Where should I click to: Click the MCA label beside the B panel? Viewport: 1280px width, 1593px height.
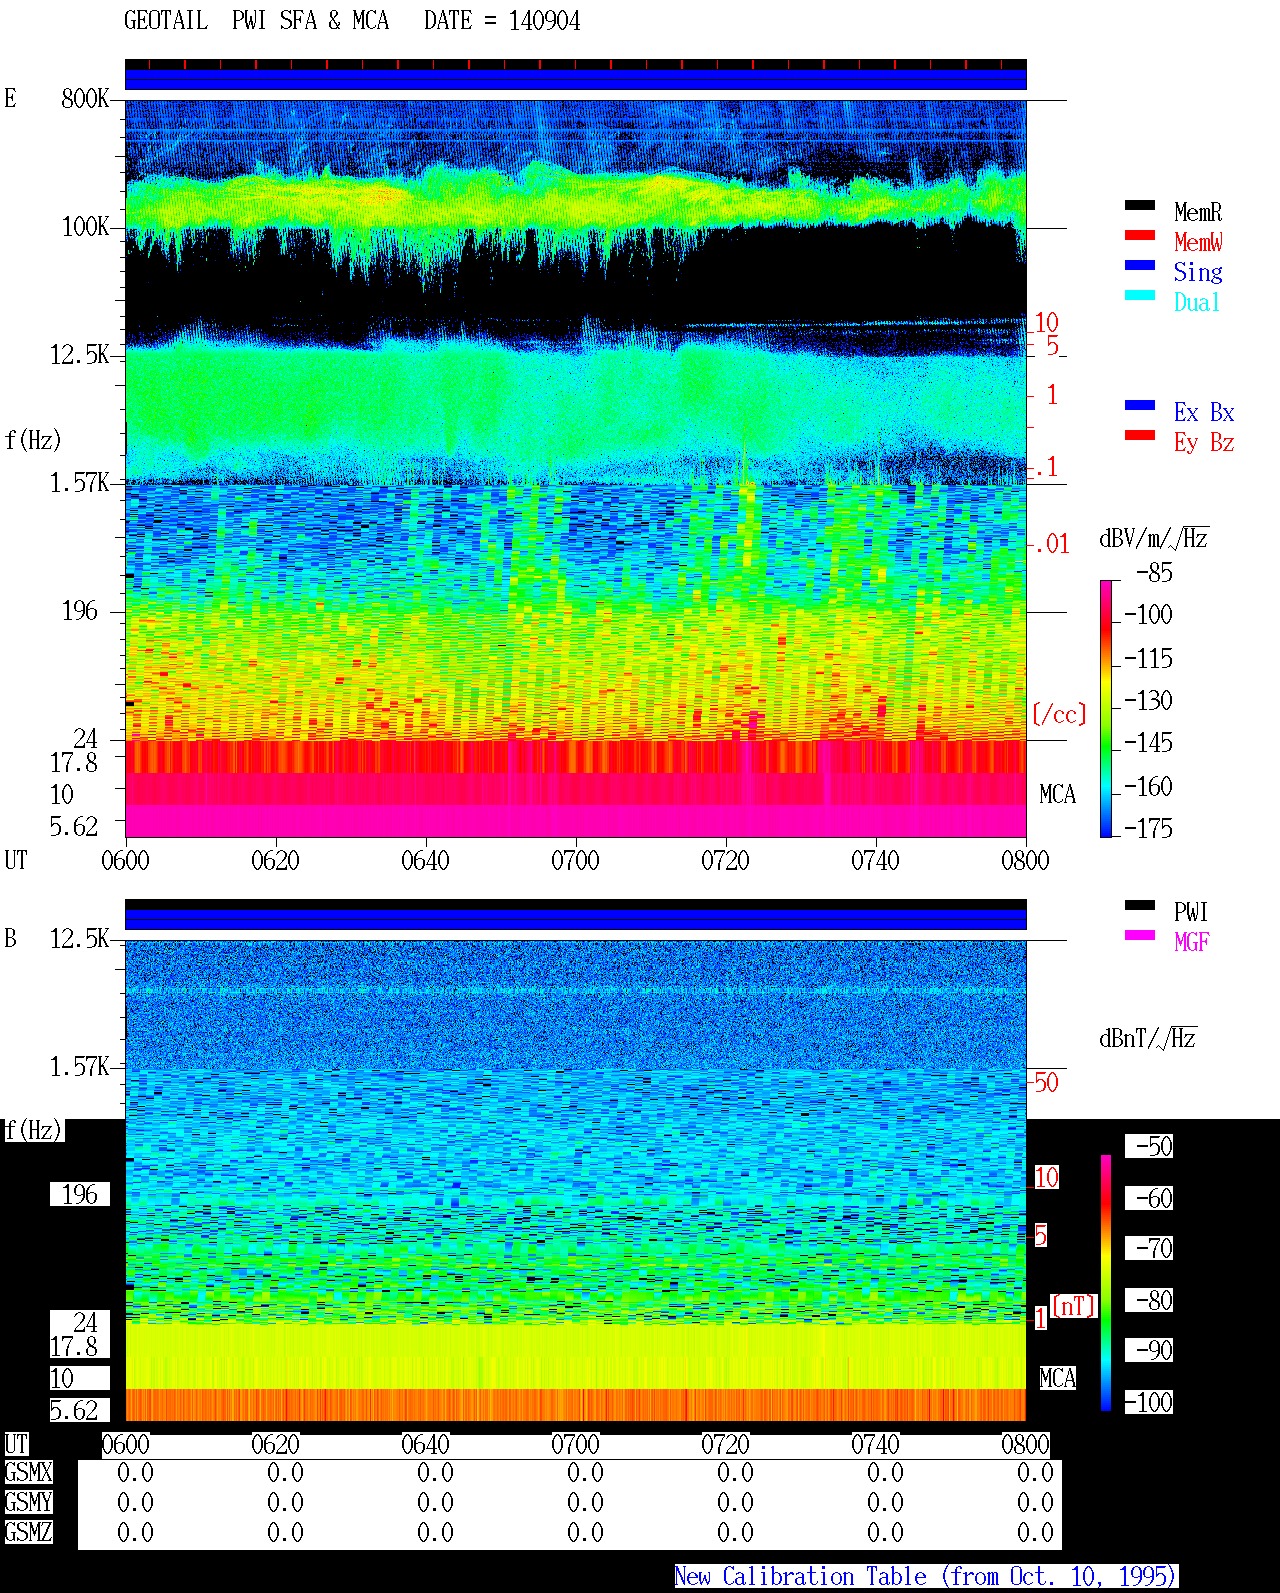(1057, 1378)
